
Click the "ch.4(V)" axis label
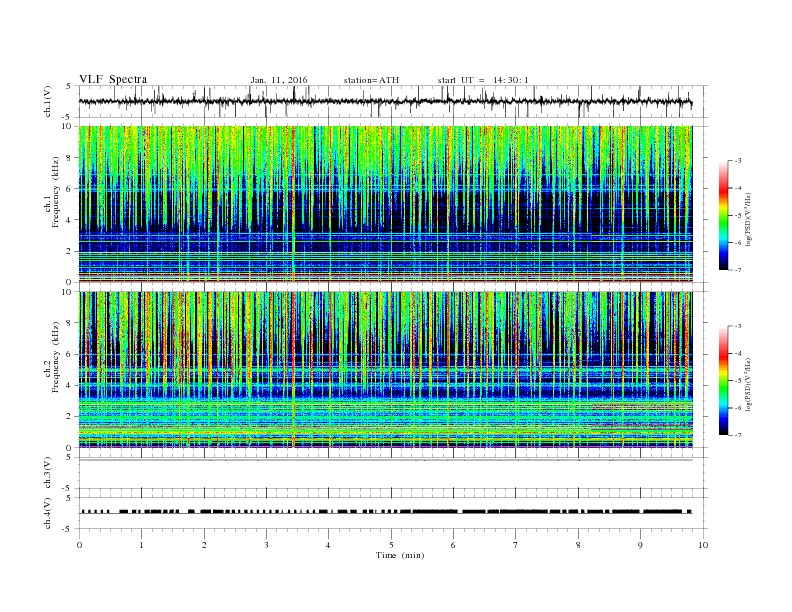(48, 513)
